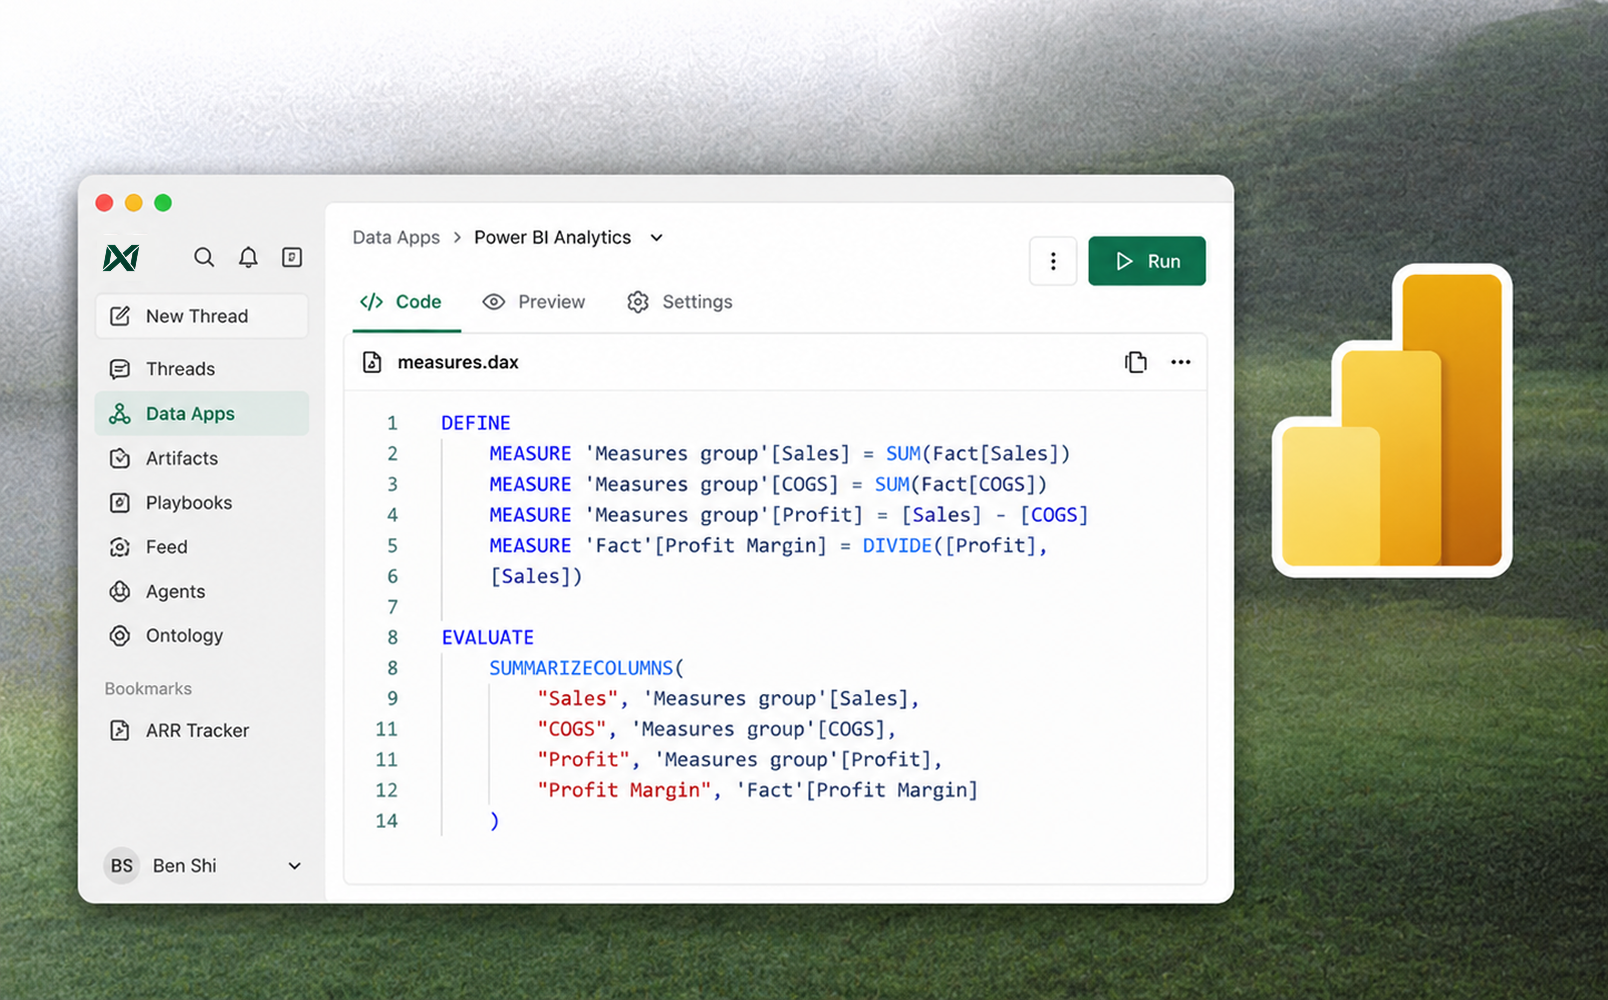The image size is (1608, 1000).
Task: Click the measures.dax file icon
Action: pos(372,362)
